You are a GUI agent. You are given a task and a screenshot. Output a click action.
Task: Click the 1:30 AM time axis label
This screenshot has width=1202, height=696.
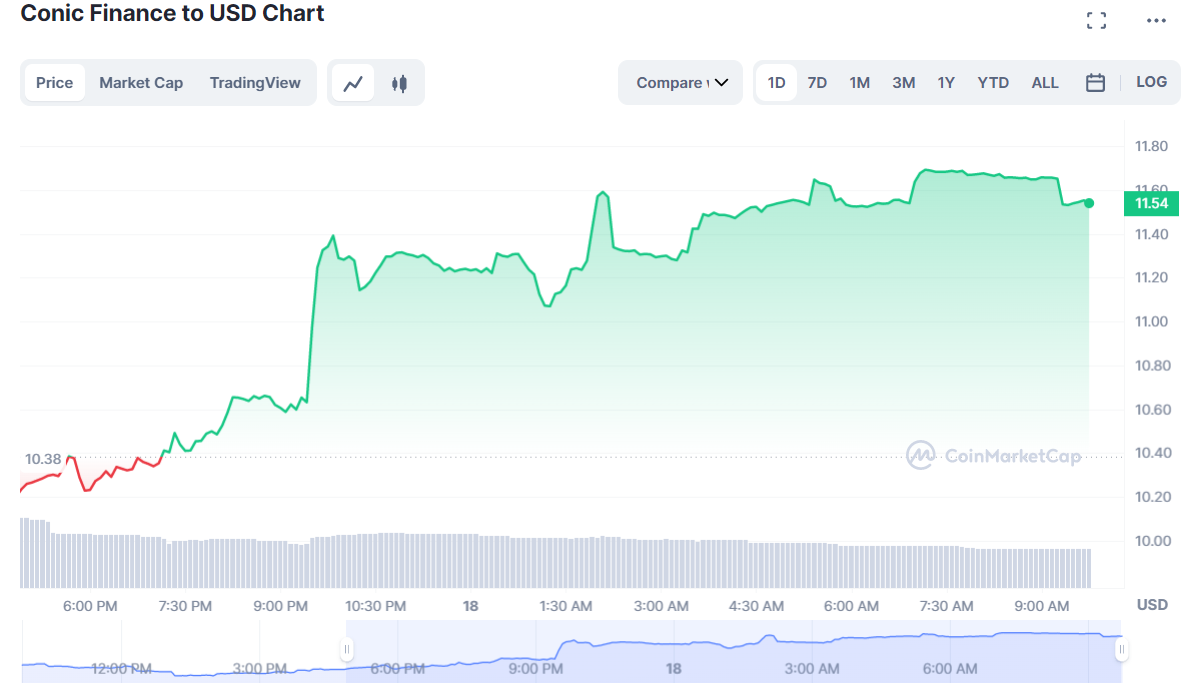pos(566,606)
